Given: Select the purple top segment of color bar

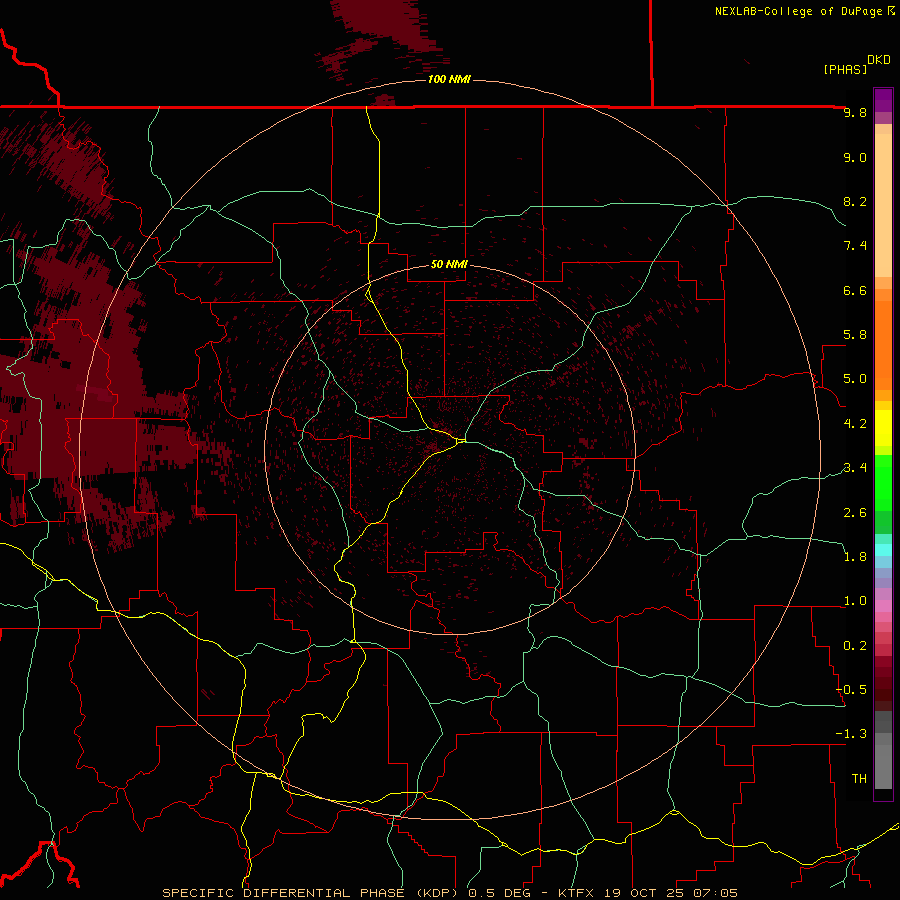Looking at the screenshot, I should click(883, 100).
